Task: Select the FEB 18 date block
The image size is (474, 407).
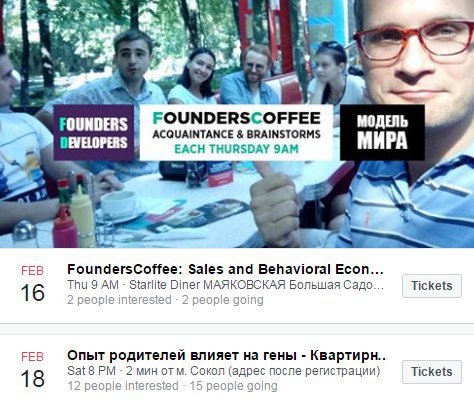Action: [x=32, y=370]
